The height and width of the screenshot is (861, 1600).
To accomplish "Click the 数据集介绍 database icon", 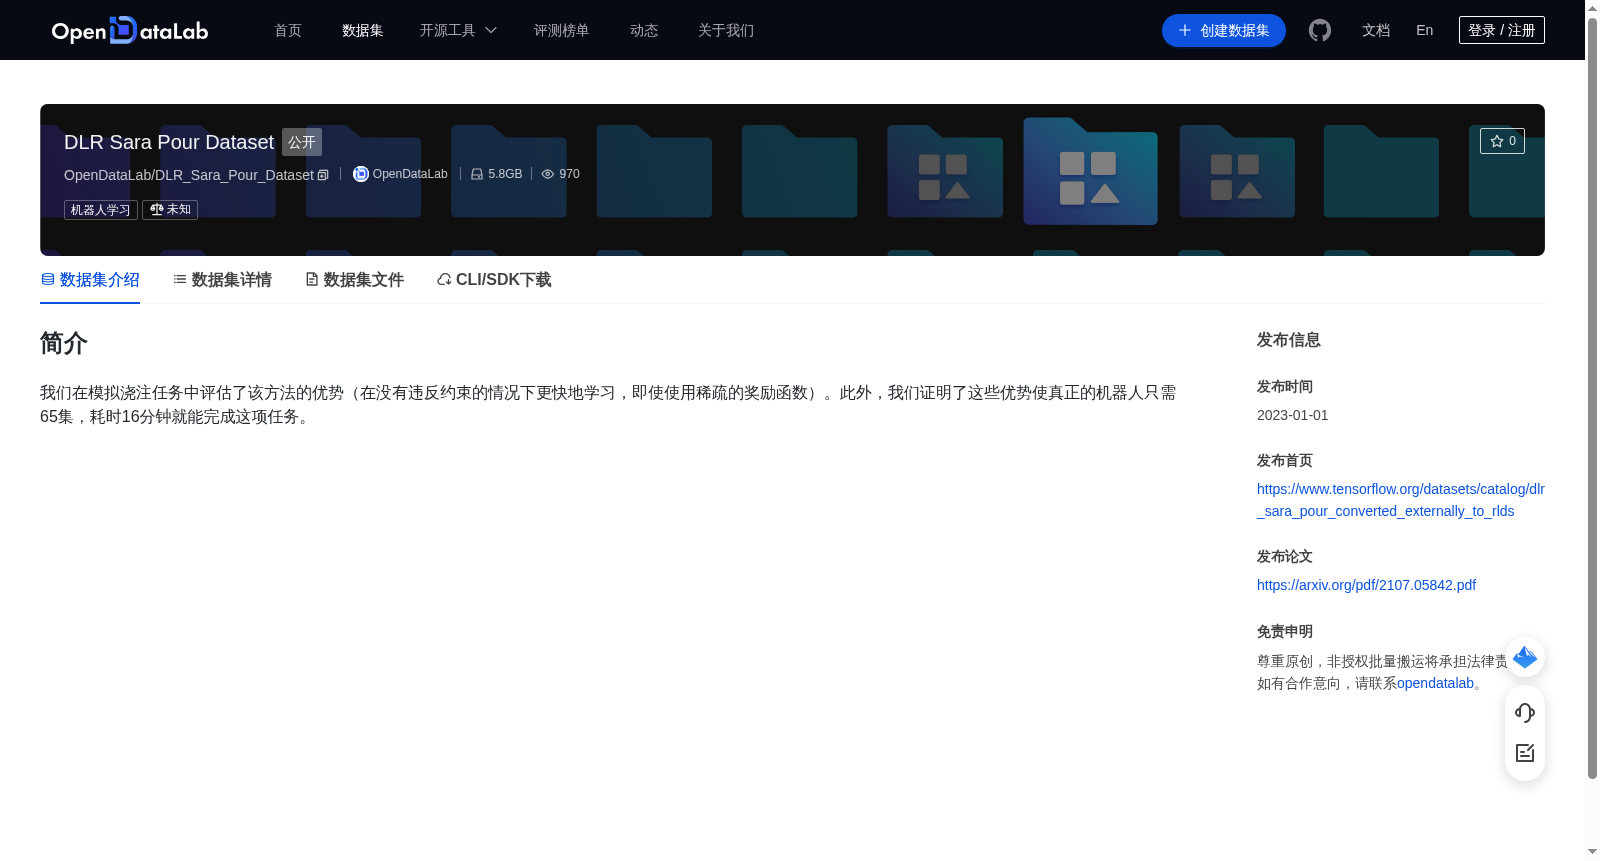I will (x=47, y=280).
